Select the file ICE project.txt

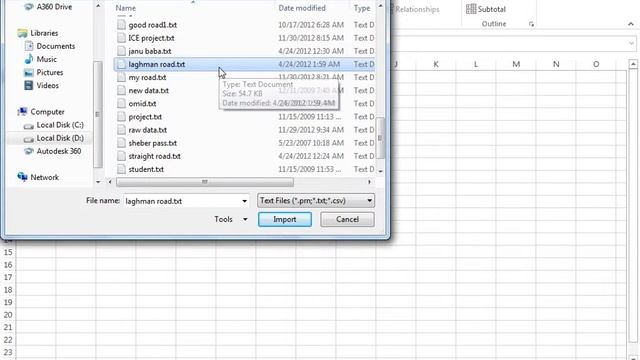point(151,38)
